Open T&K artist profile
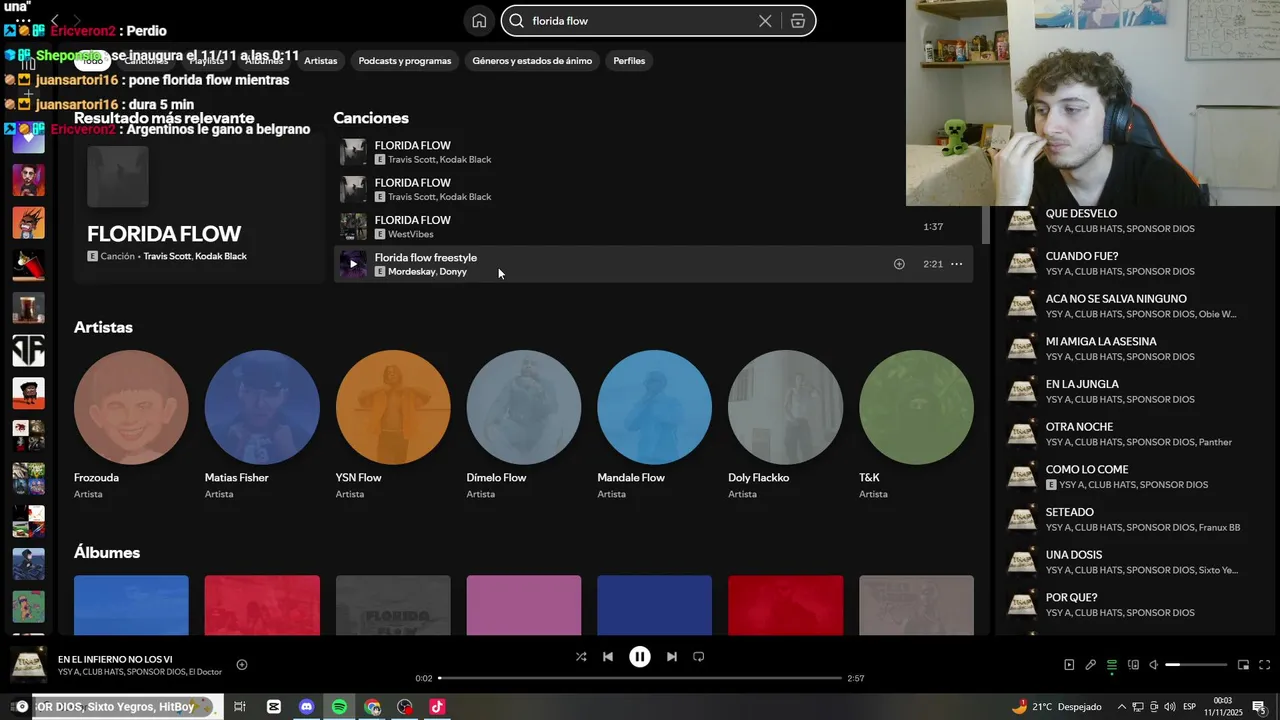This screenshot has height=720, width=1280. pyautogui.click(x=916, y=424)
